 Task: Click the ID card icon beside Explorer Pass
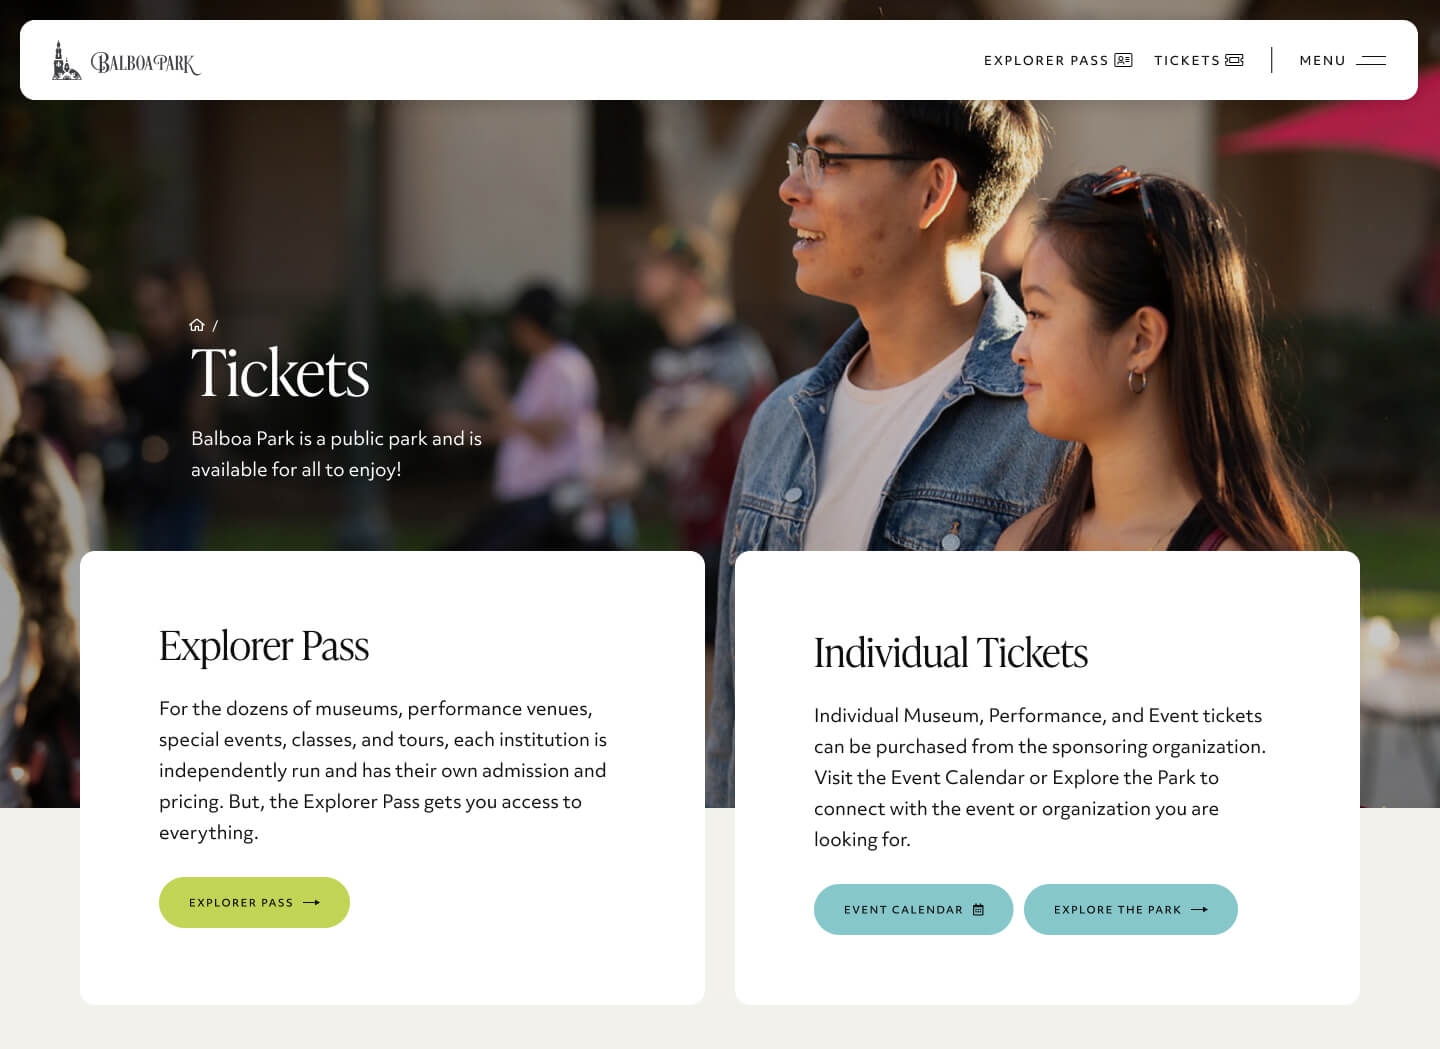click(x=1123, y=60)
